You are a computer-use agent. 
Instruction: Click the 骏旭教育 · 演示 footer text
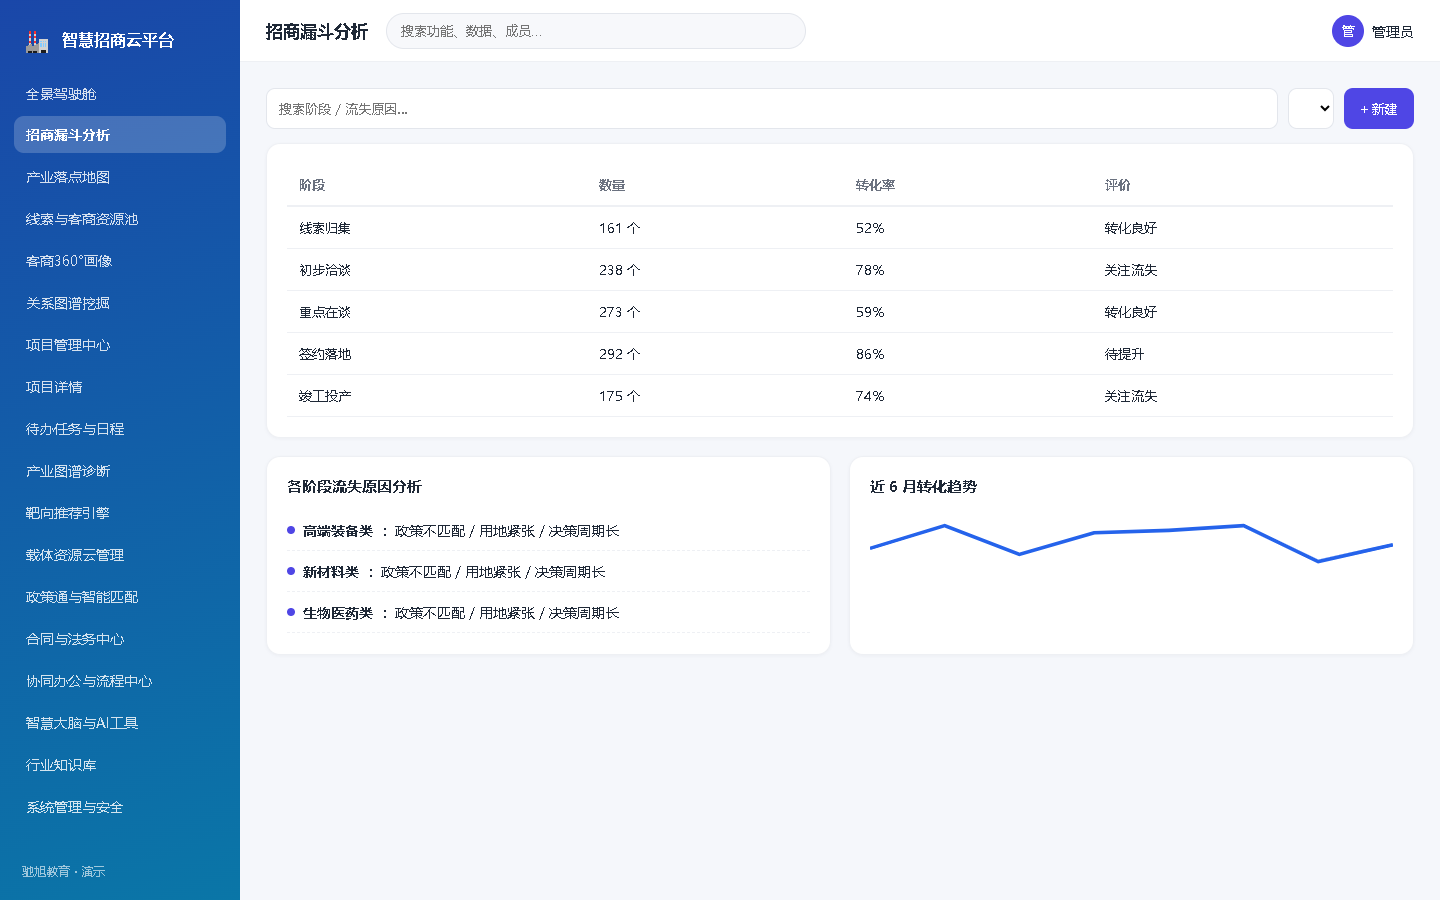pyautogui.click(x=64, y=872)
